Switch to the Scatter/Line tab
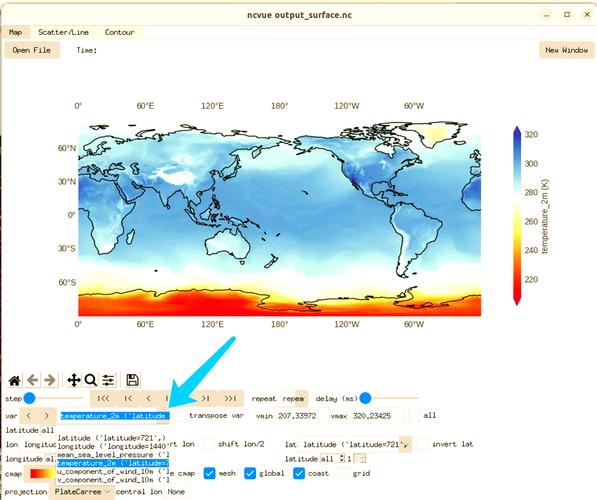This screenshot has width=597, height=500. tap(63, 32)
